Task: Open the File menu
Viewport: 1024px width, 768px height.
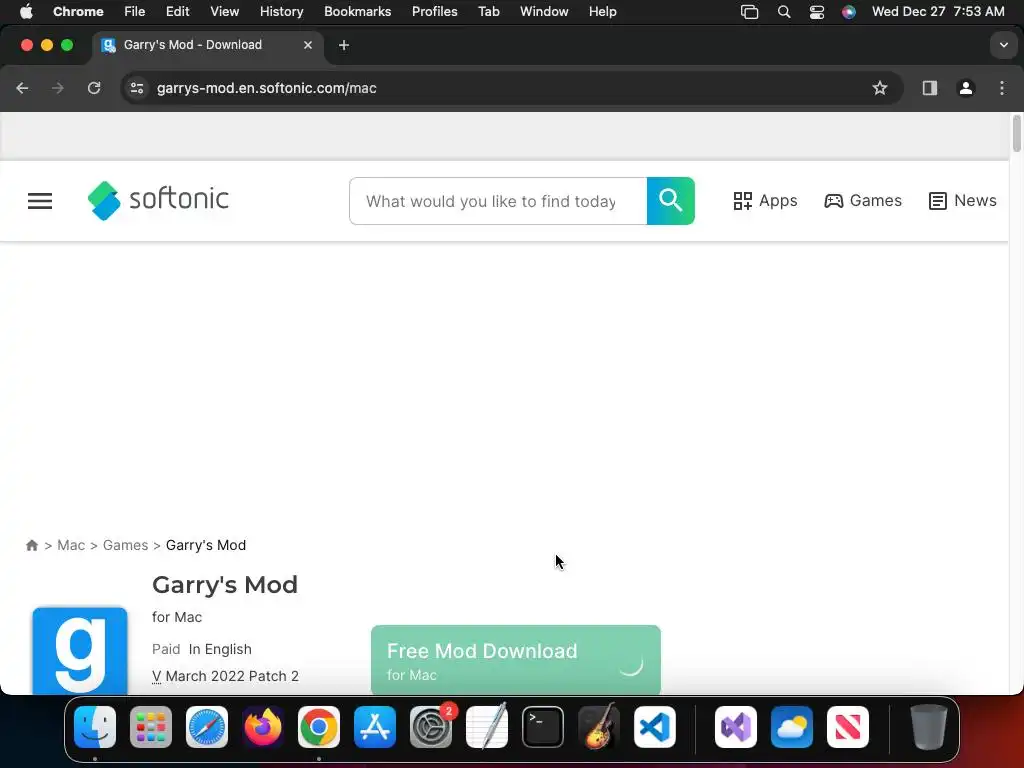Action: (x=135, y=12)
